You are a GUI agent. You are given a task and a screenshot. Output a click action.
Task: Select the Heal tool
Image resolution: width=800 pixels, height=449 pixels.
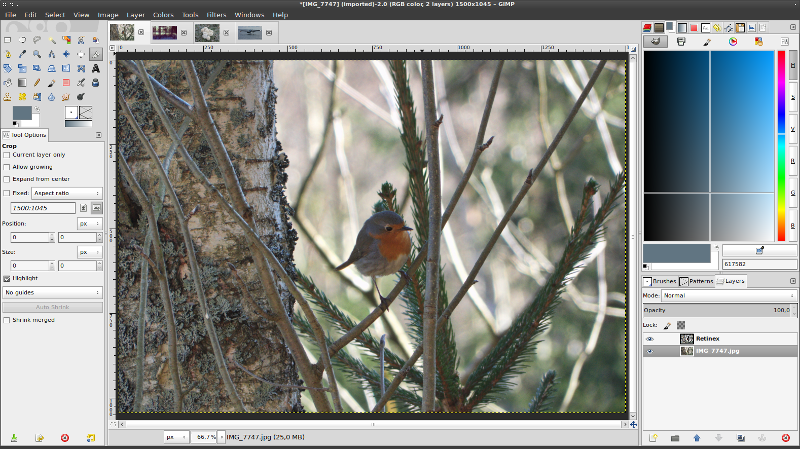click(22, 97)
